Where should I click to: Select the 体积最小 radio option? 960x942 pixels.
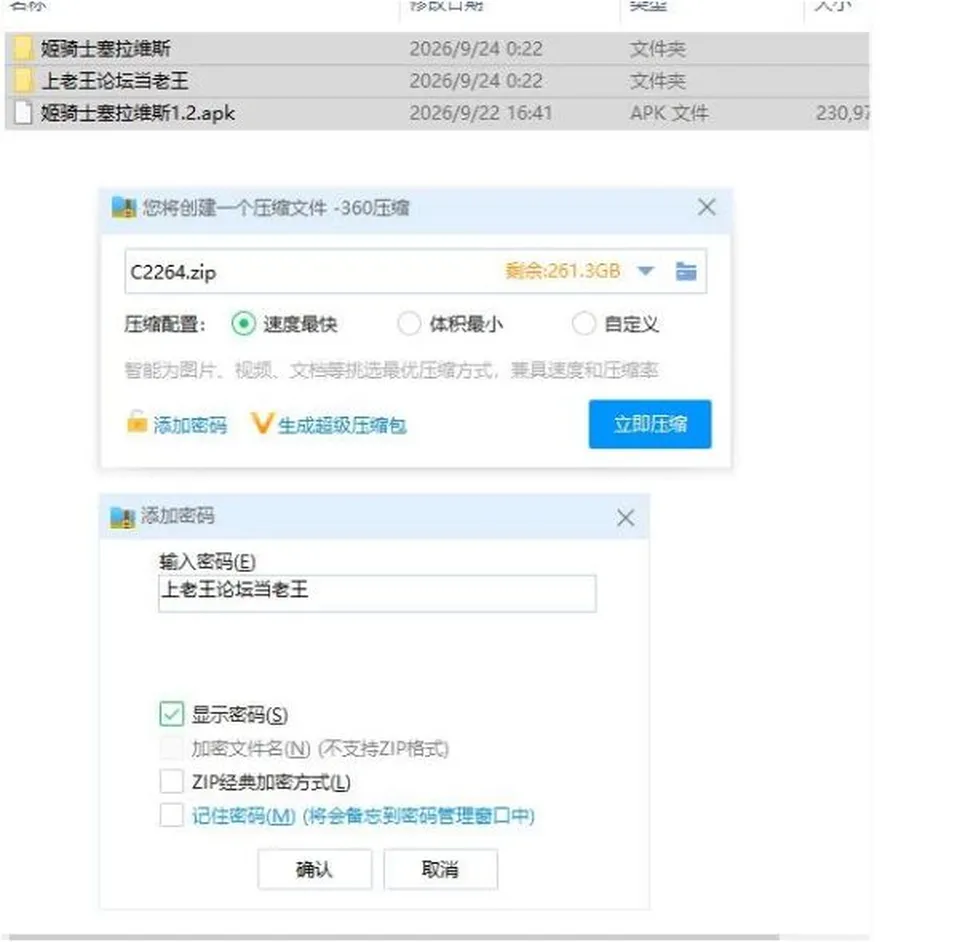409,323
